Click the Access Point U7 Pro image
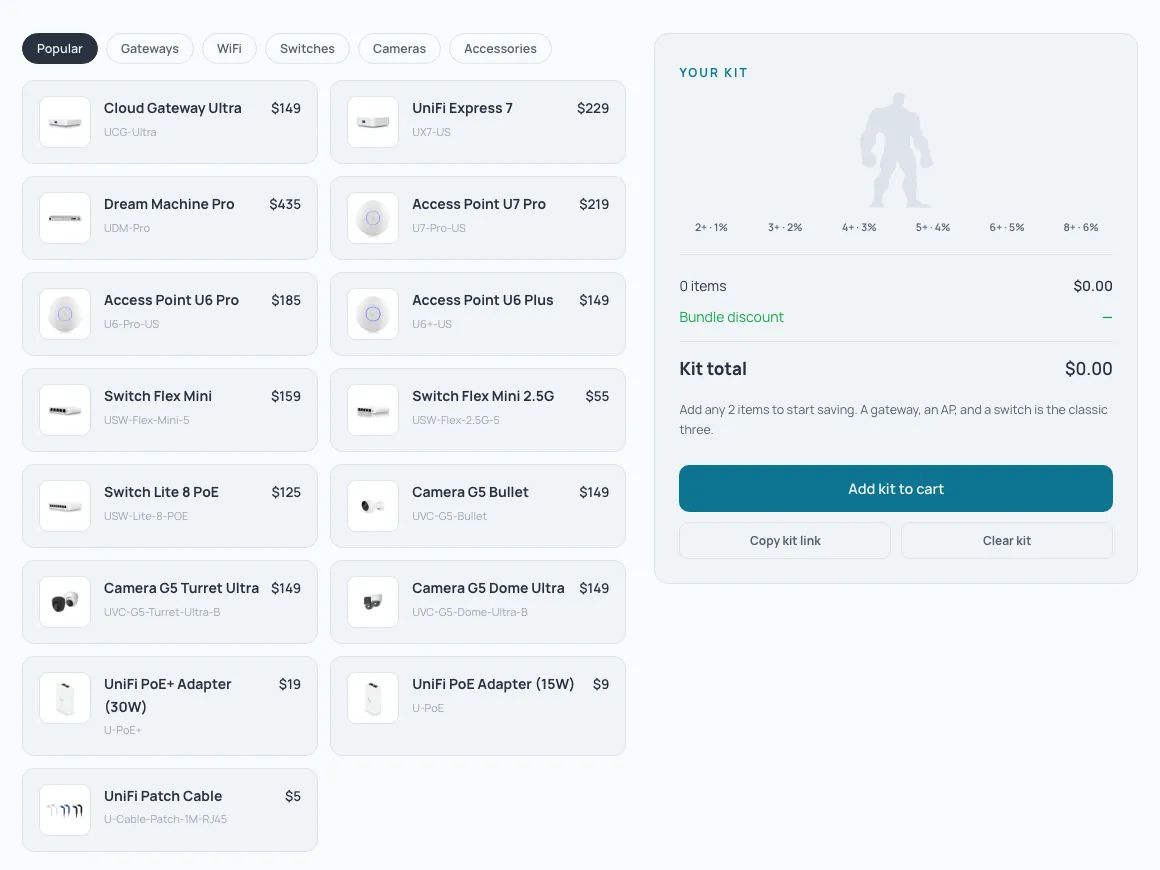The width and height of the screenshot is (1160, 870). [373, 218]
